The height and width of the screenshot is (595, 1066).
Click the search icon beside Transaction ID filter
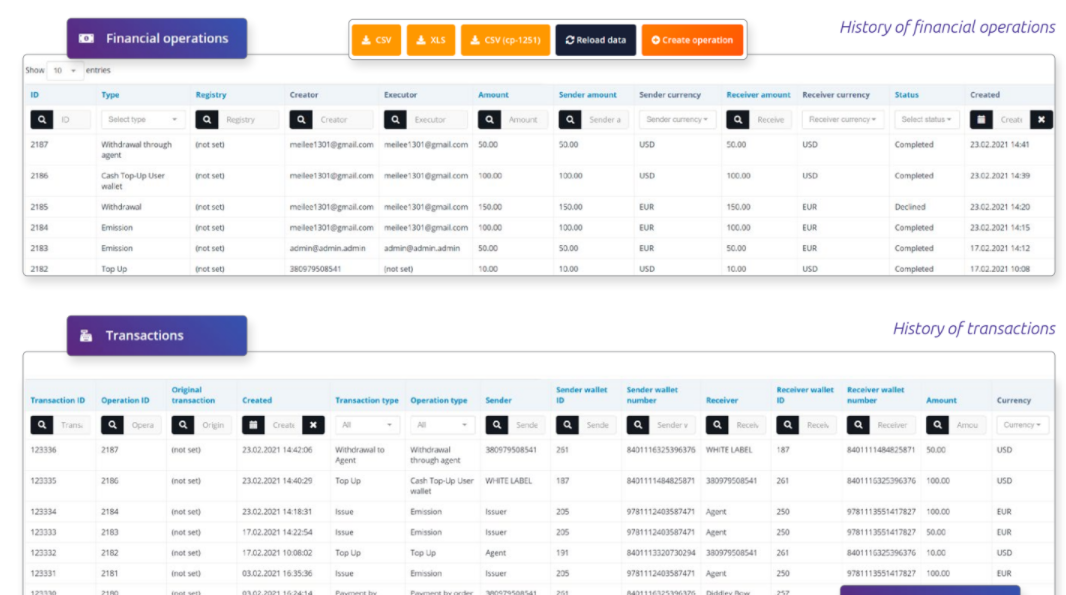tap(42, 425)
